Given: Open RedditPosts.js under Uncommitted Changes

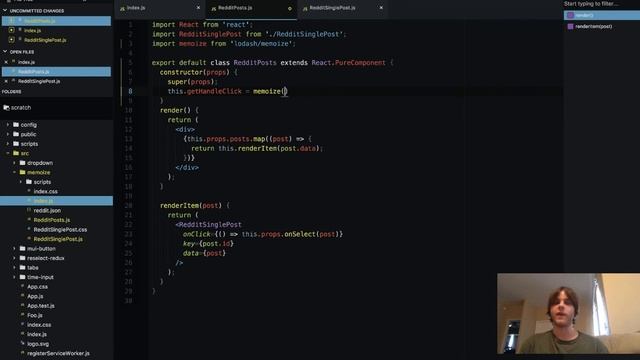Looking at the screenshot, I should 56,21.
